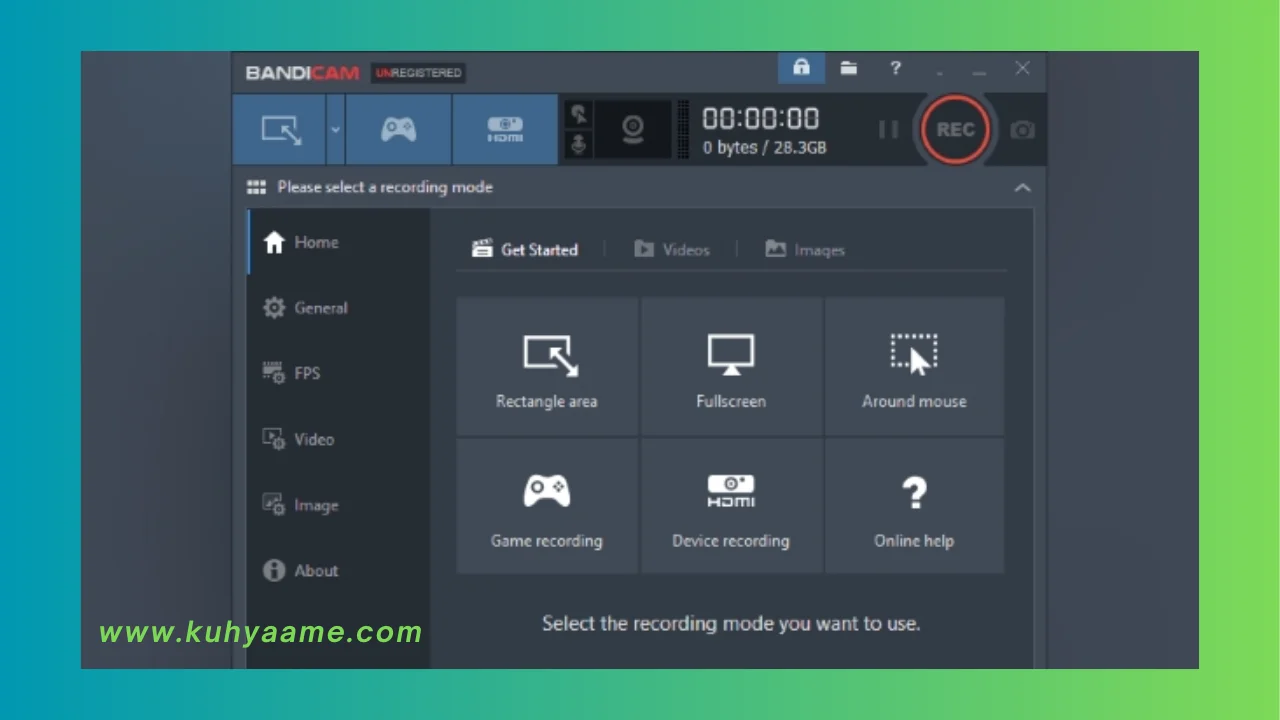Toggle microphone recording icon in toolbar
This screenshot has width=1280, height=720.
[578, 145]
